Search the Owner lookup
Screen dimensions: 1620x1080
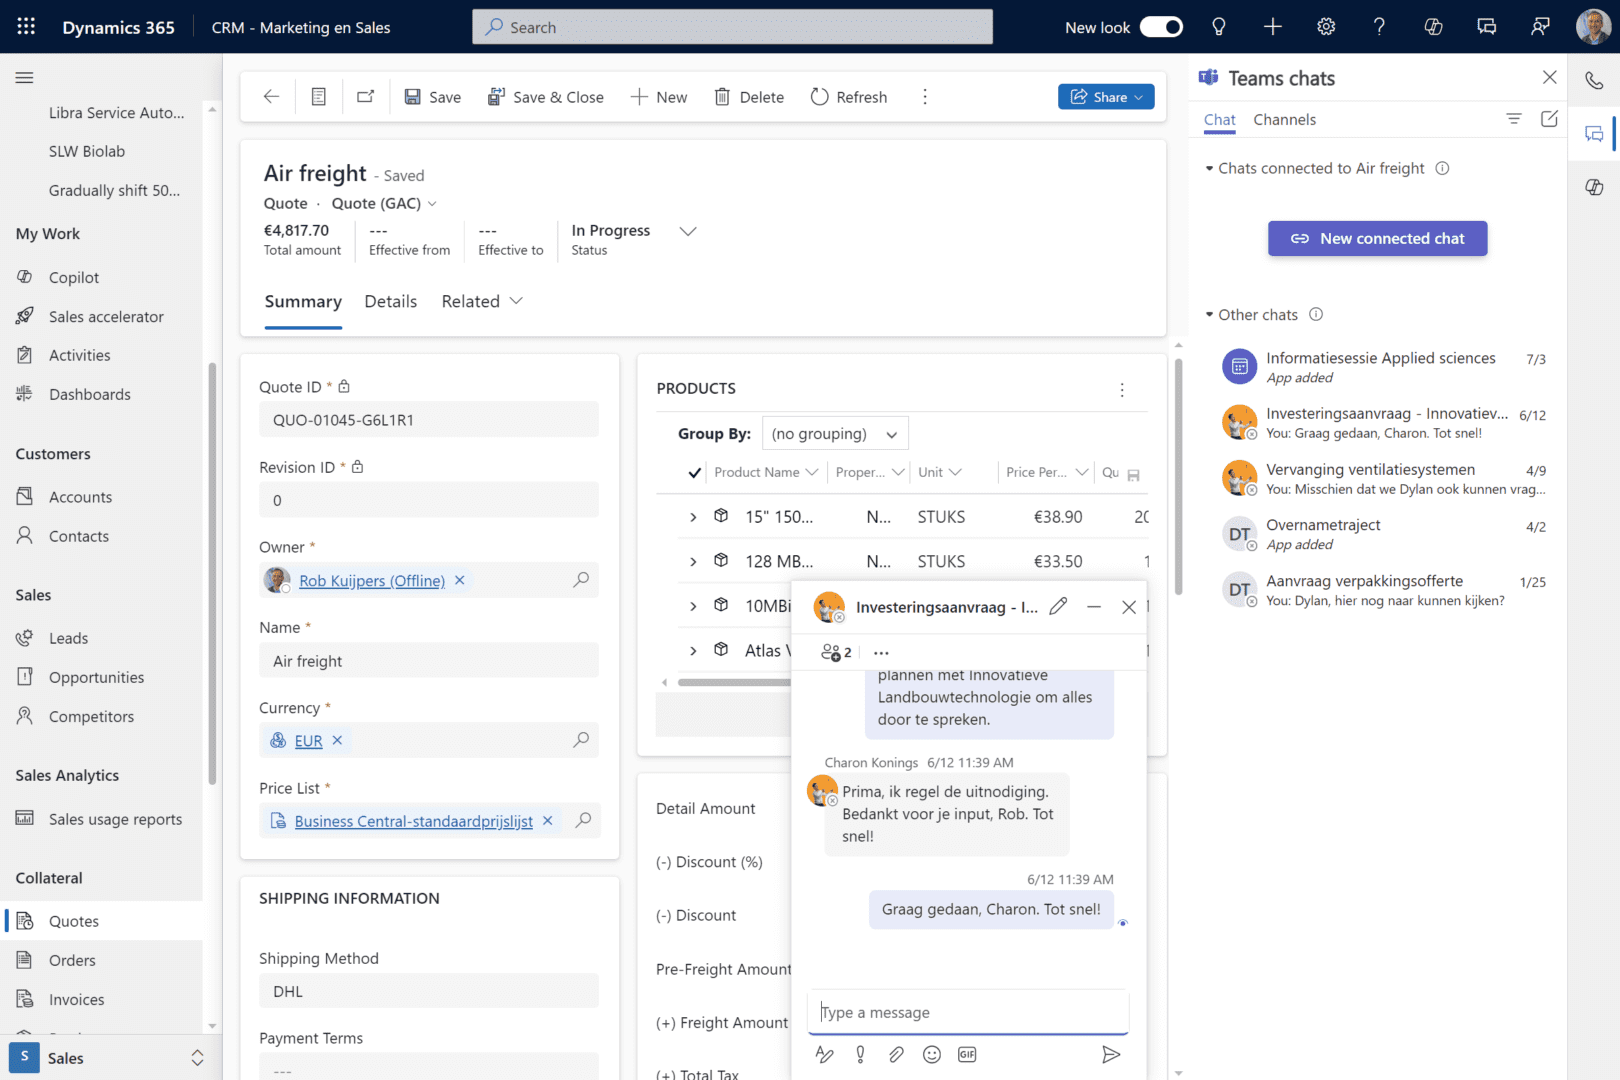pos(581,580)
